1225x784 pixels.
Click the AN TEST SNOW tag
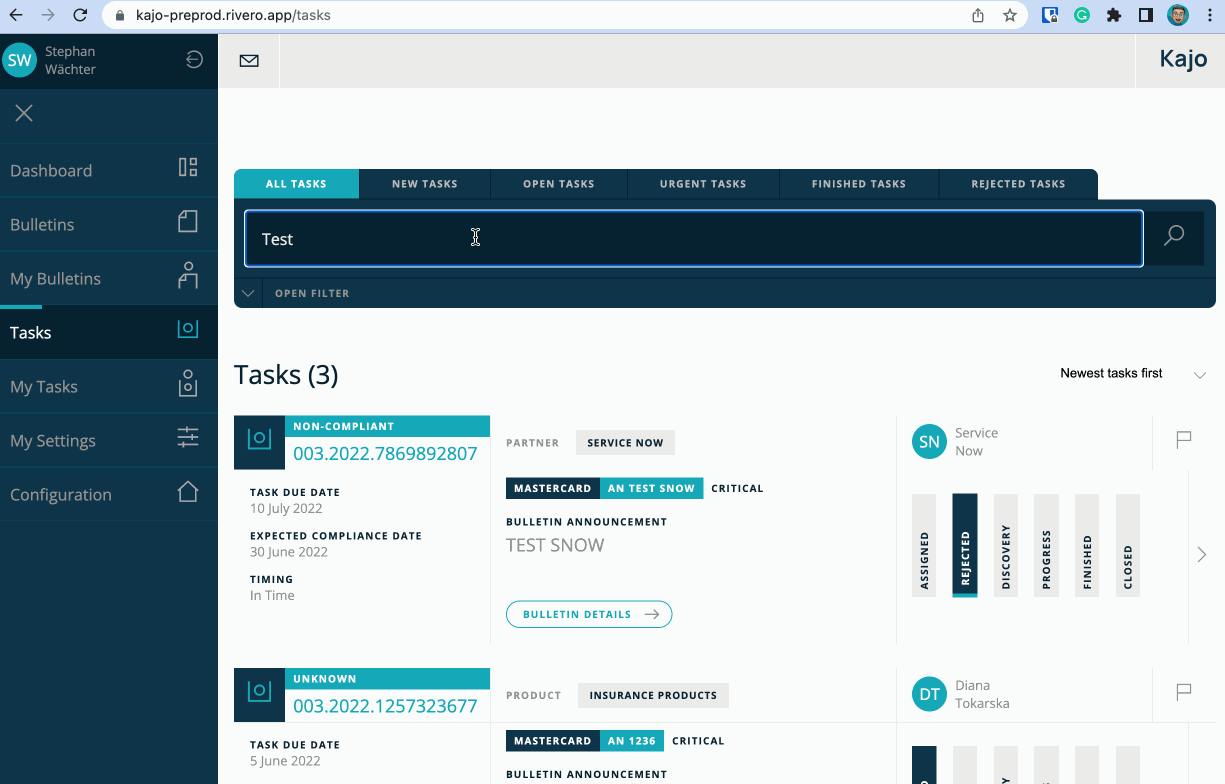pyautogui.click(x=651, y=488)
